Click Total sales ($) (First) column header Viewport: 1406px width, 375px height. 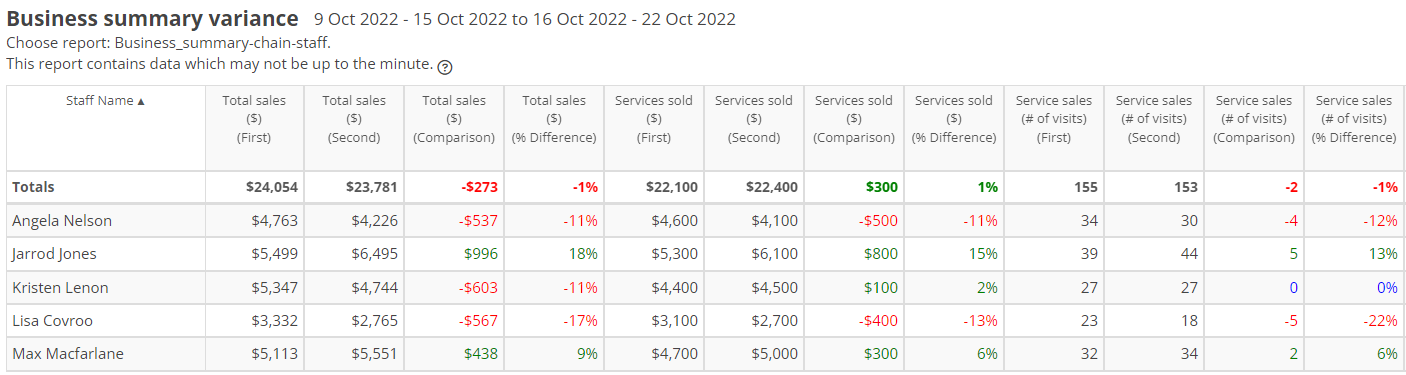[x=254, y=119]
